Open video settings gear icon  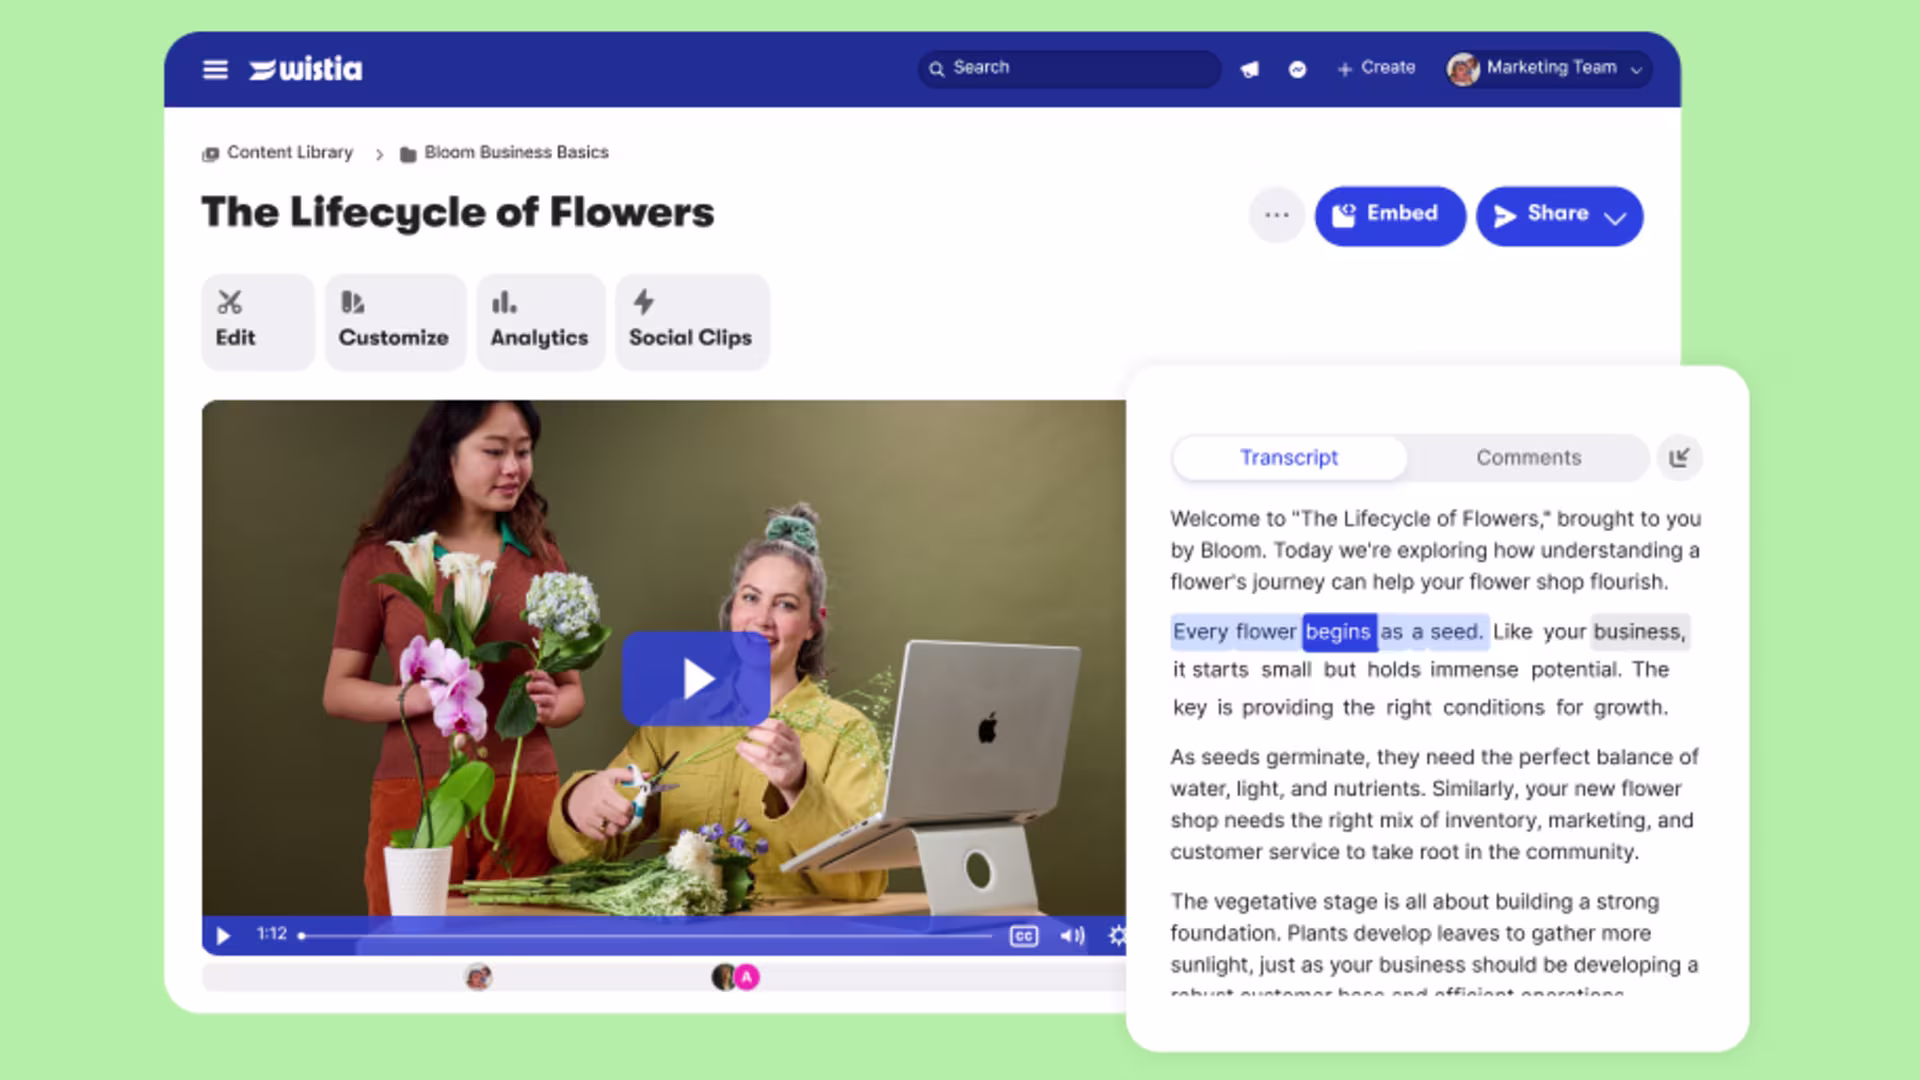click(x=1117, y=936)
